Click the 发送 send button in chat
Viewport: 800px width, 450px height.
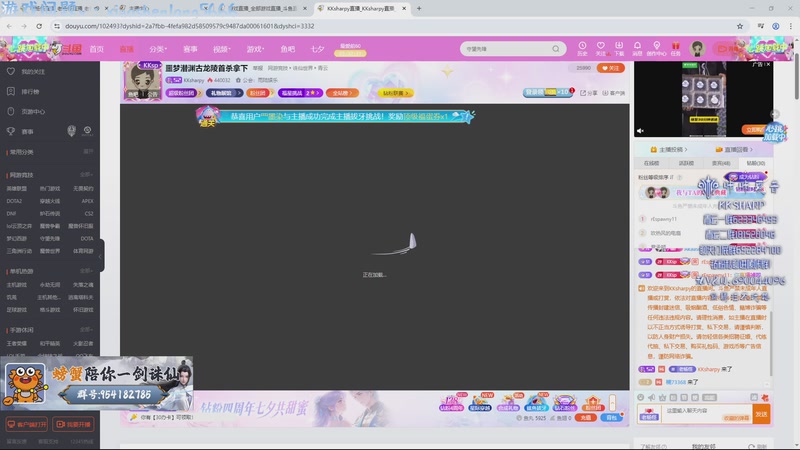coord(761,414)
